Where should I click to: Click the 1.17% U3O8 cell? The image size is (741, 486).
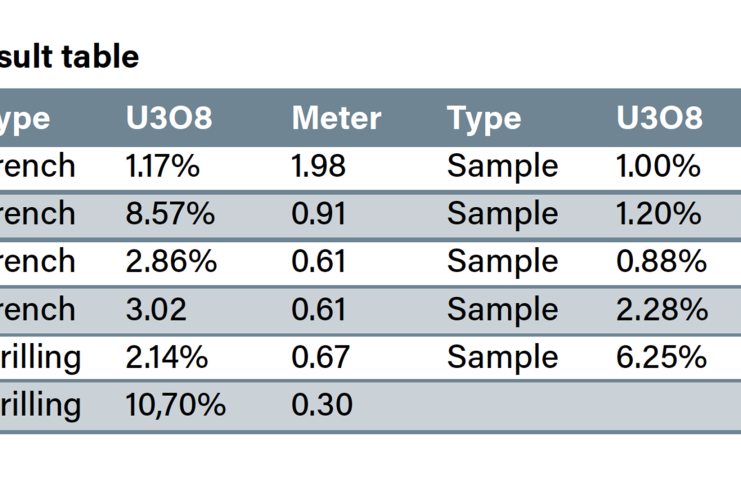click(163, 166)
